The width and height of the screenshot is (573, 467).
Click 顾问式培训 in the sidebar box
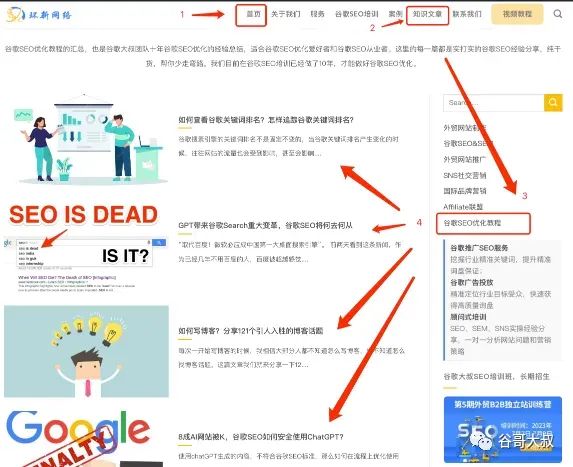[468, 317]
